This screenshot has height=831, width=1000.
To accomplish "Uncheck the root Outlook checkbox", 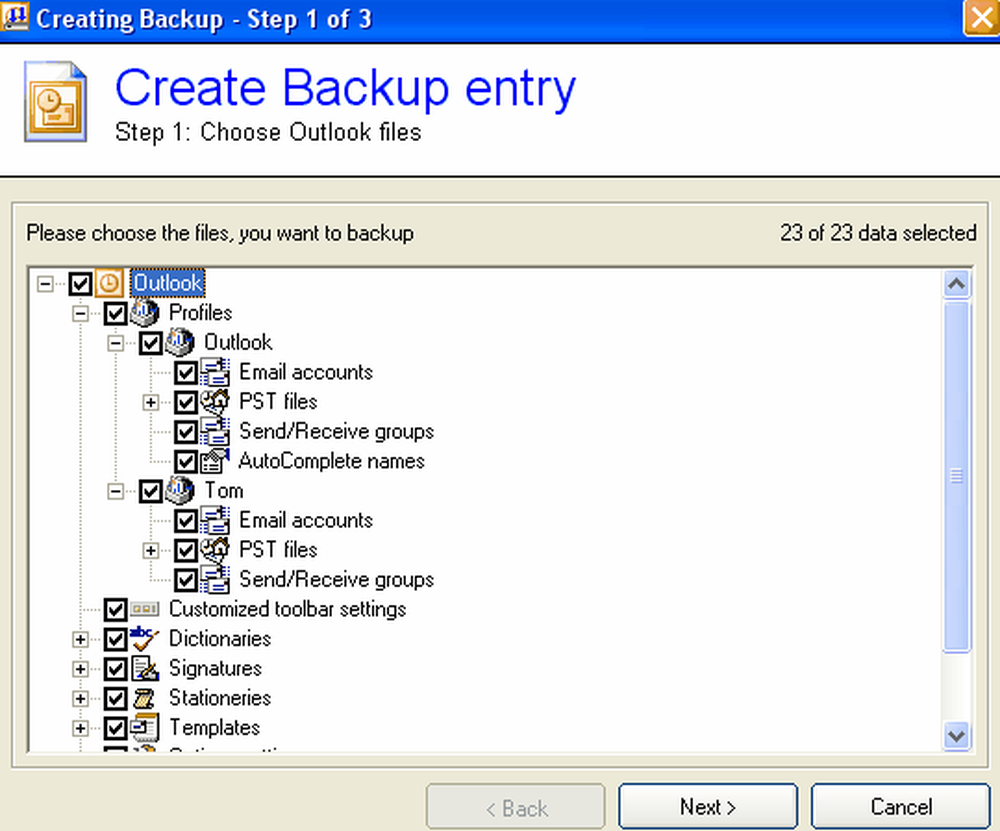I will [80, 283].
